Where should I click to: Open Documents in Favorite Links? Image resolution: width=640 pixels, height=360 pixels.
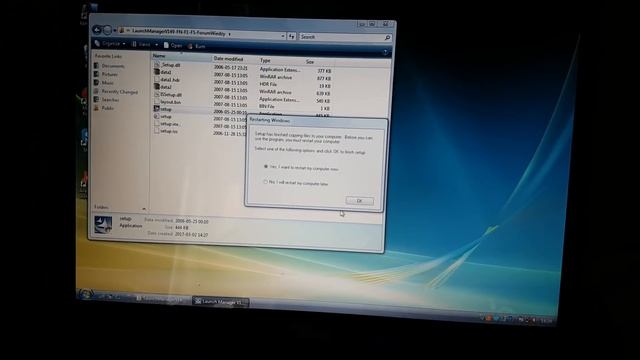click(109, 66)
